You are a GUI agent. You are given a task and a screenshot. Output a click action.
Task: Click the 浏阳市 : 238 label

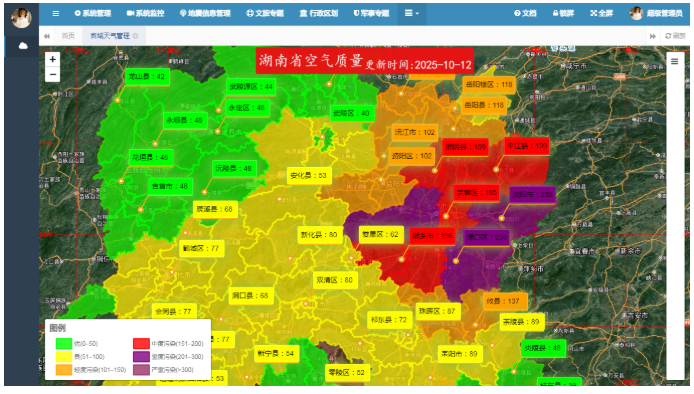[x=532, y=194]
